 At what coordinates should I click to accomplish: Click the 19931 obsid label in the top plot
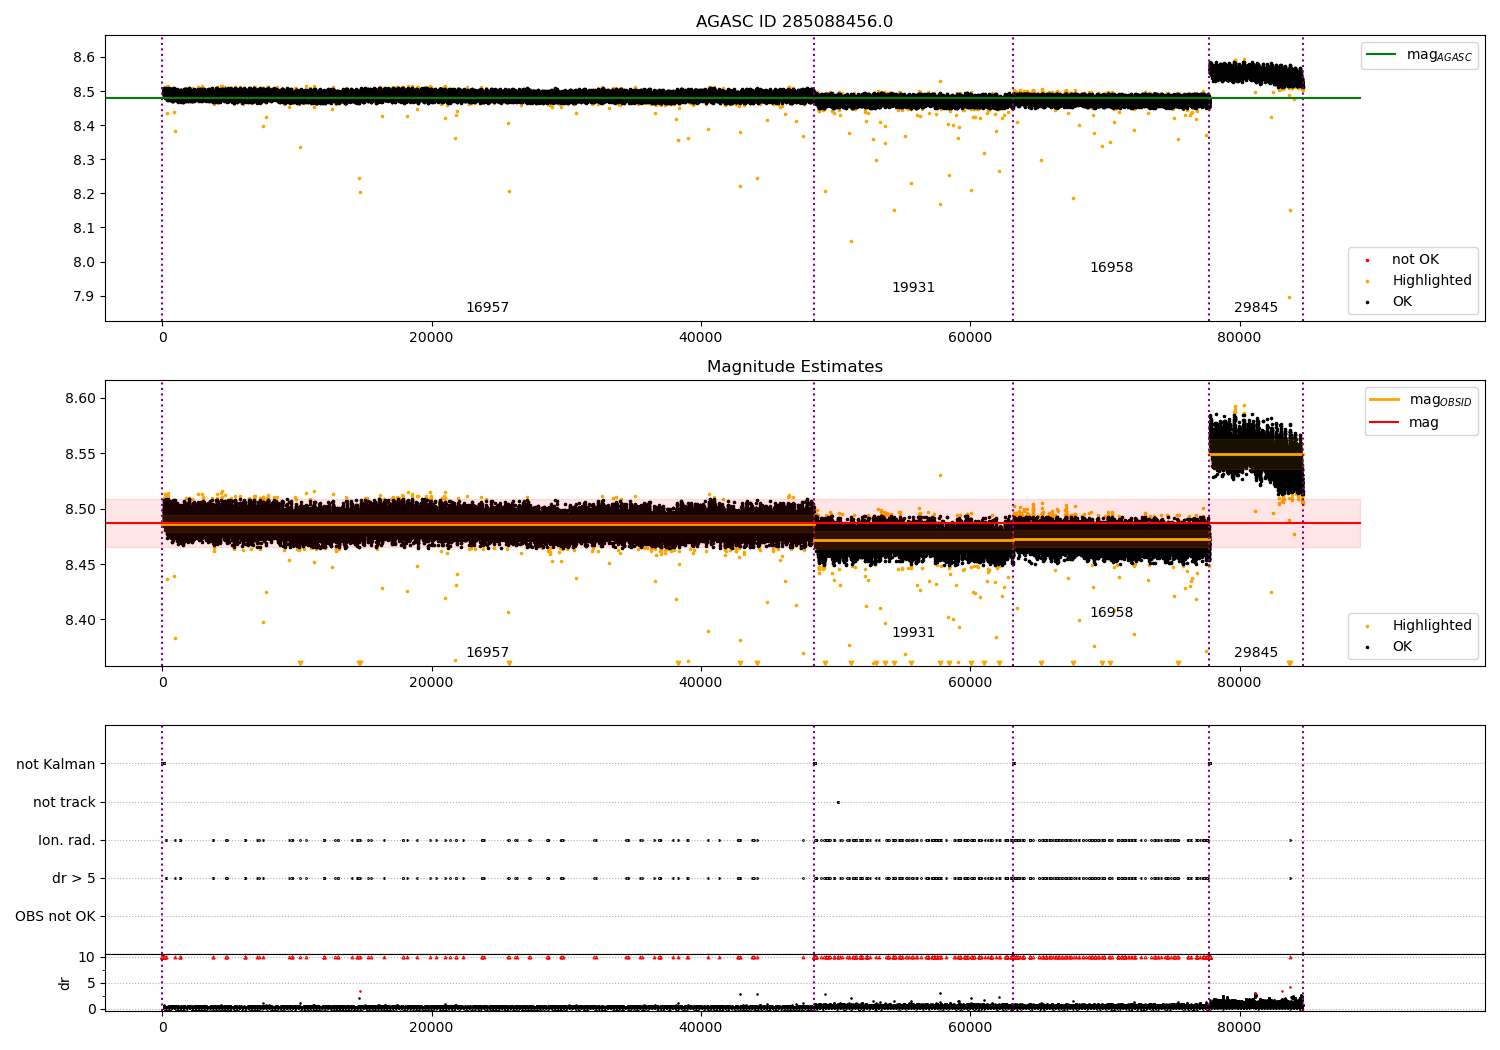913,288
